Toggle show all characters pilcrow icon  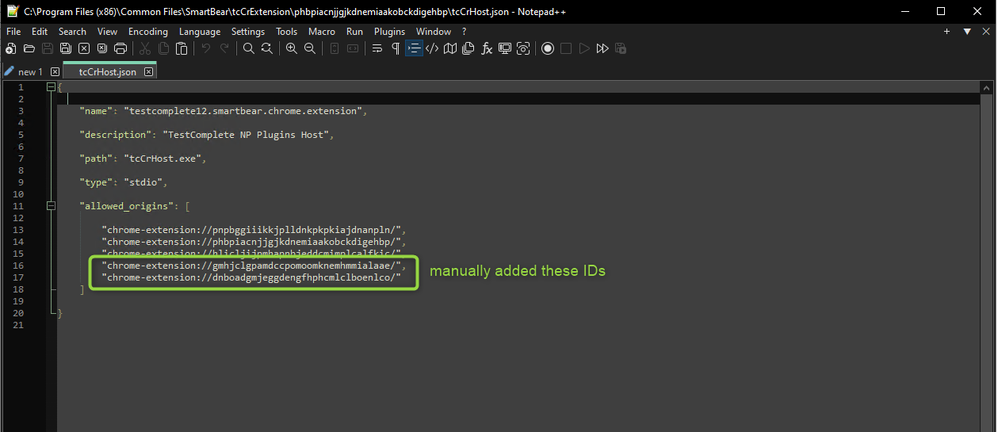point(395,48)
